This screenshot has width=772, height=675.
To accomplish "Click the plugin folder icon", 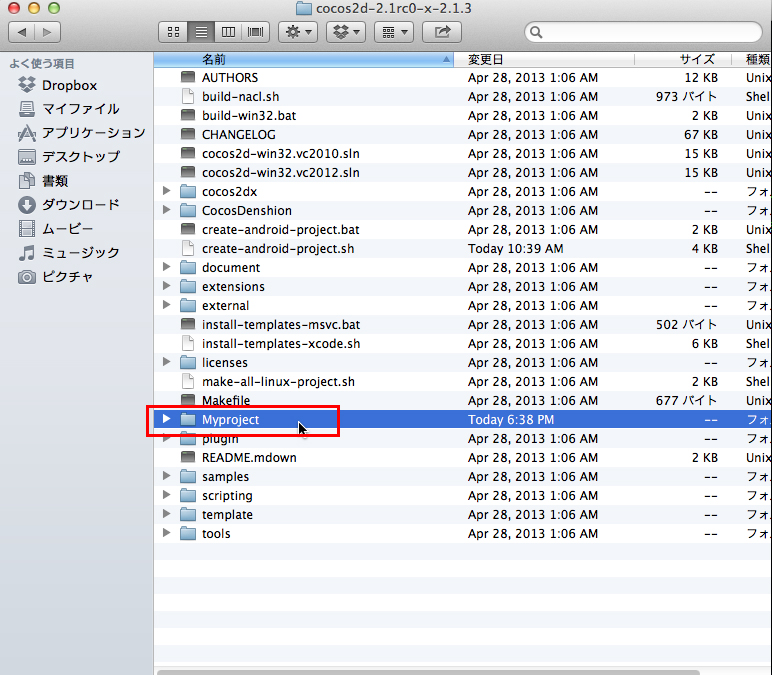I will [188, 438].
